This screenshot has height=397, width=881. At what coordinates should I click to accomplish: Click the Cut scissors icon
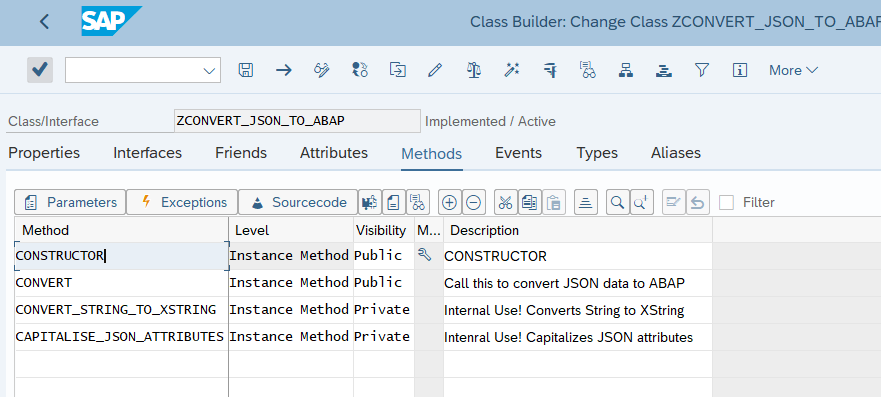(x=506, y=202)
